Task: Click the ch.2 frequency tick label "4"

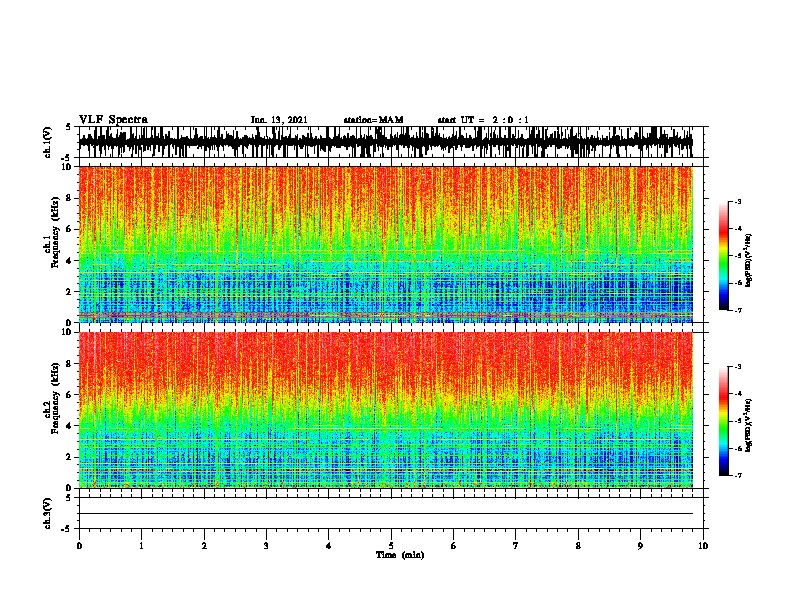Action: 69,426
